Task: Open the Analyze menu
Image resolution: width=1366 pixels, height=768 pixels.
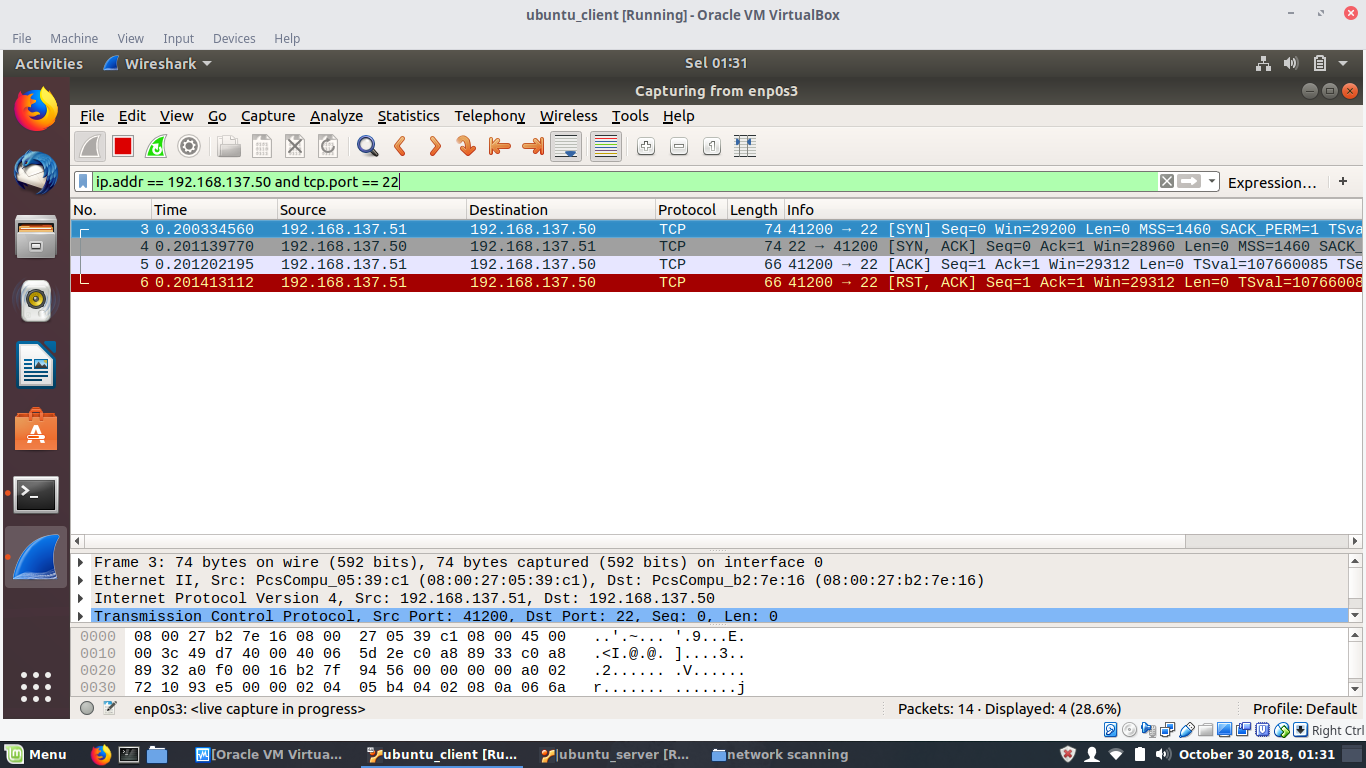Action: pos(336,116)
